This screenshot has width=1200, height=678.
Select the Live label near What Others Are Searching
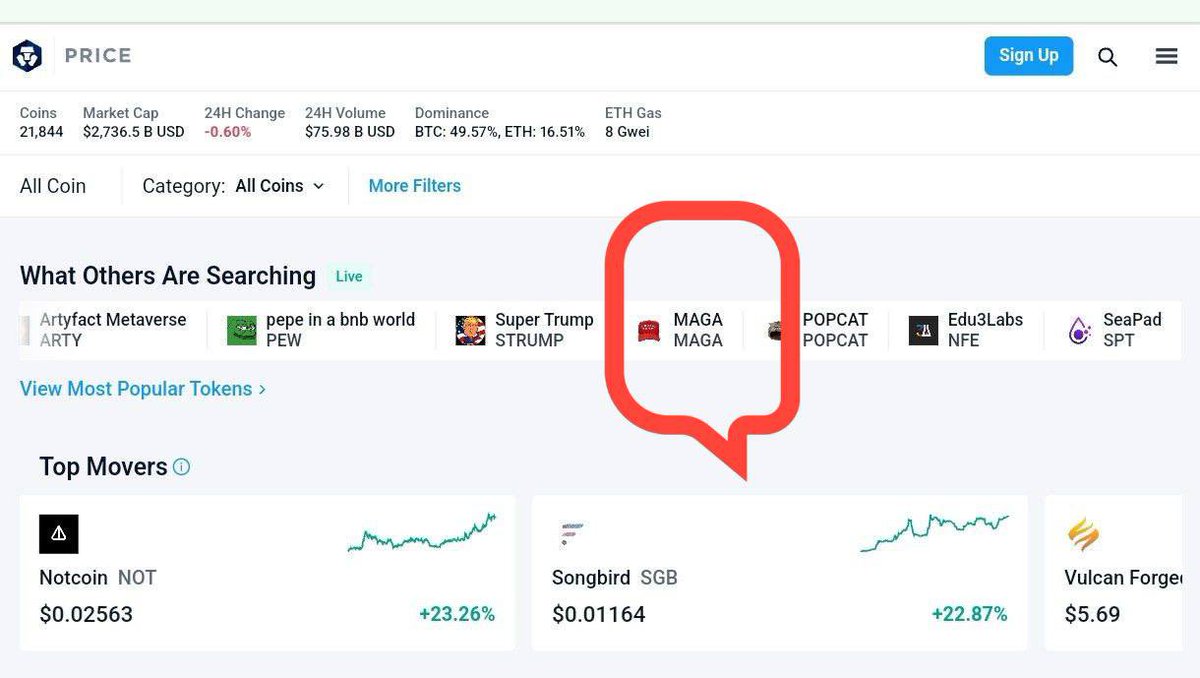pos(349,276)
